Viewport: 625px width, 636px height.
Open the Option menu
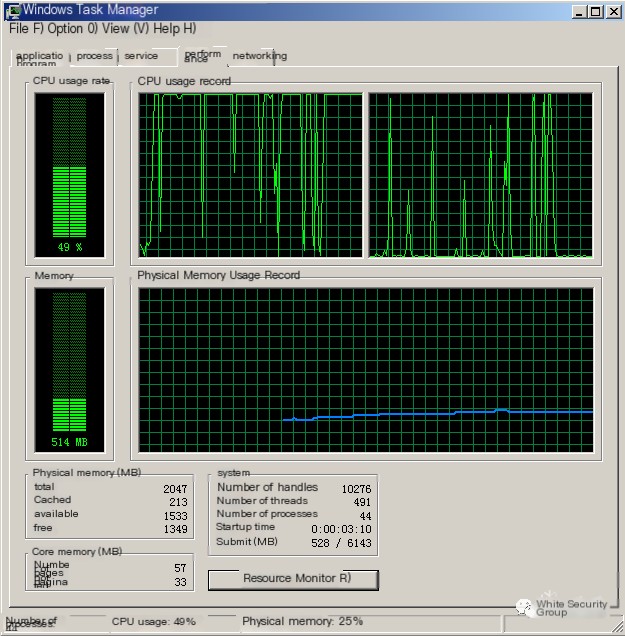pos(72,29)
